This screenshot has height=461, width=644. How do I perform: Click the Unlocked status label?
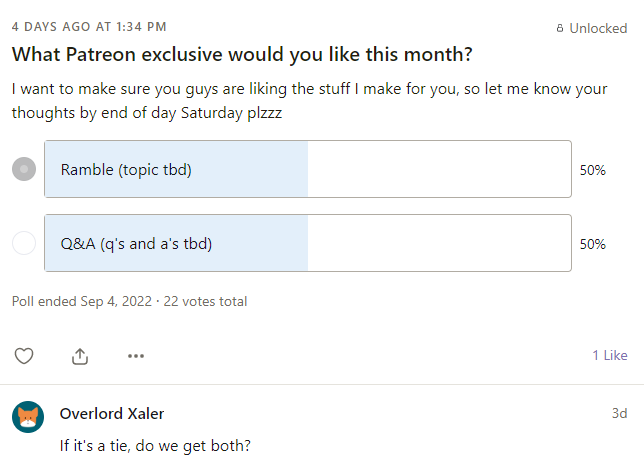[598, 29]
